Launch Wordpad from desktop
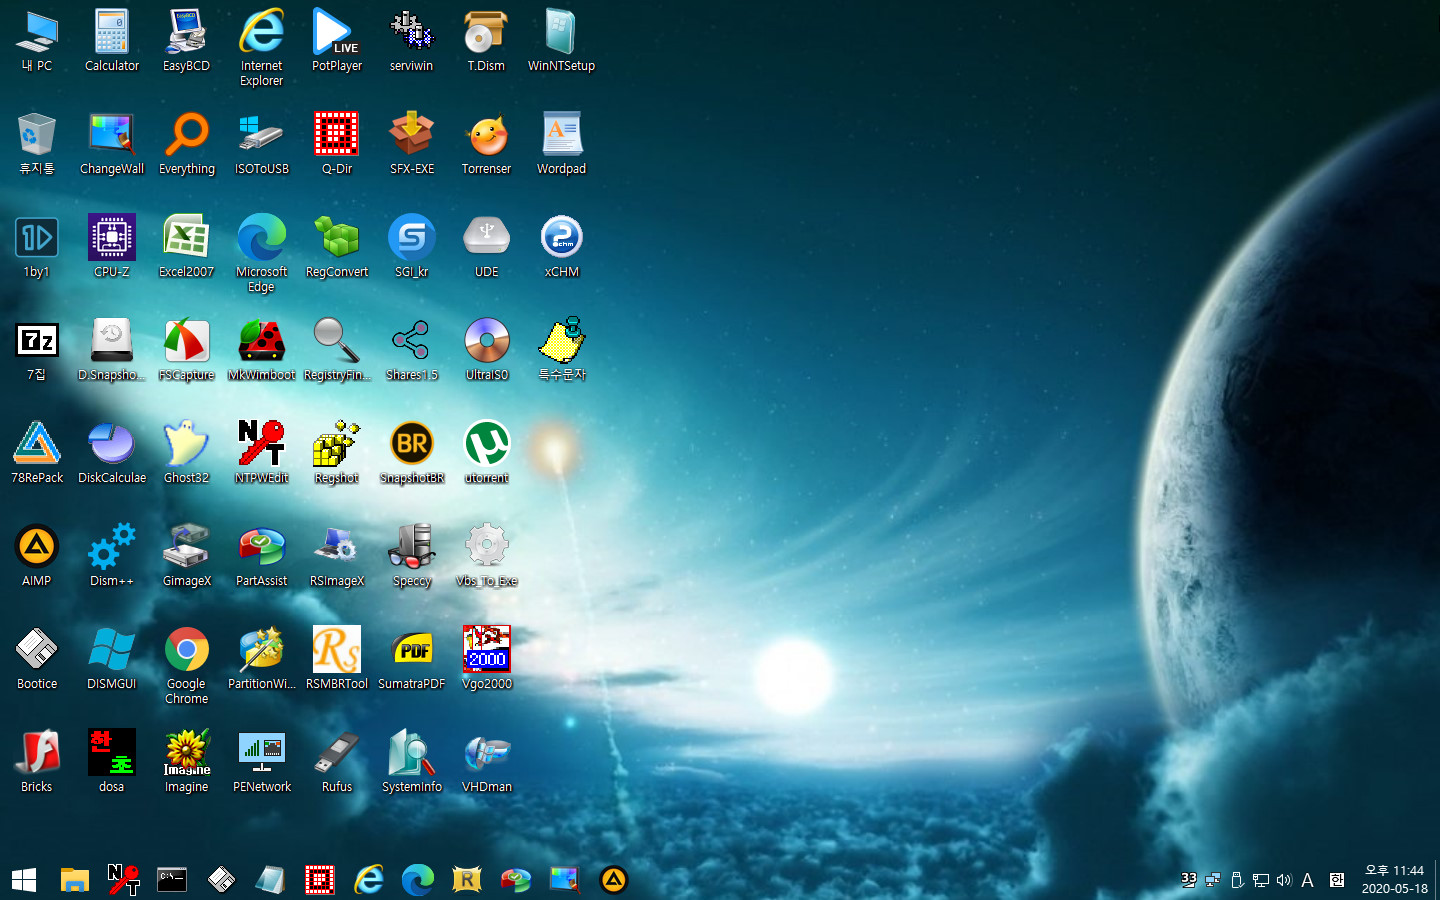Image resolution: width=1440 pixels, height=900 pixels. [x=562, y=144]
